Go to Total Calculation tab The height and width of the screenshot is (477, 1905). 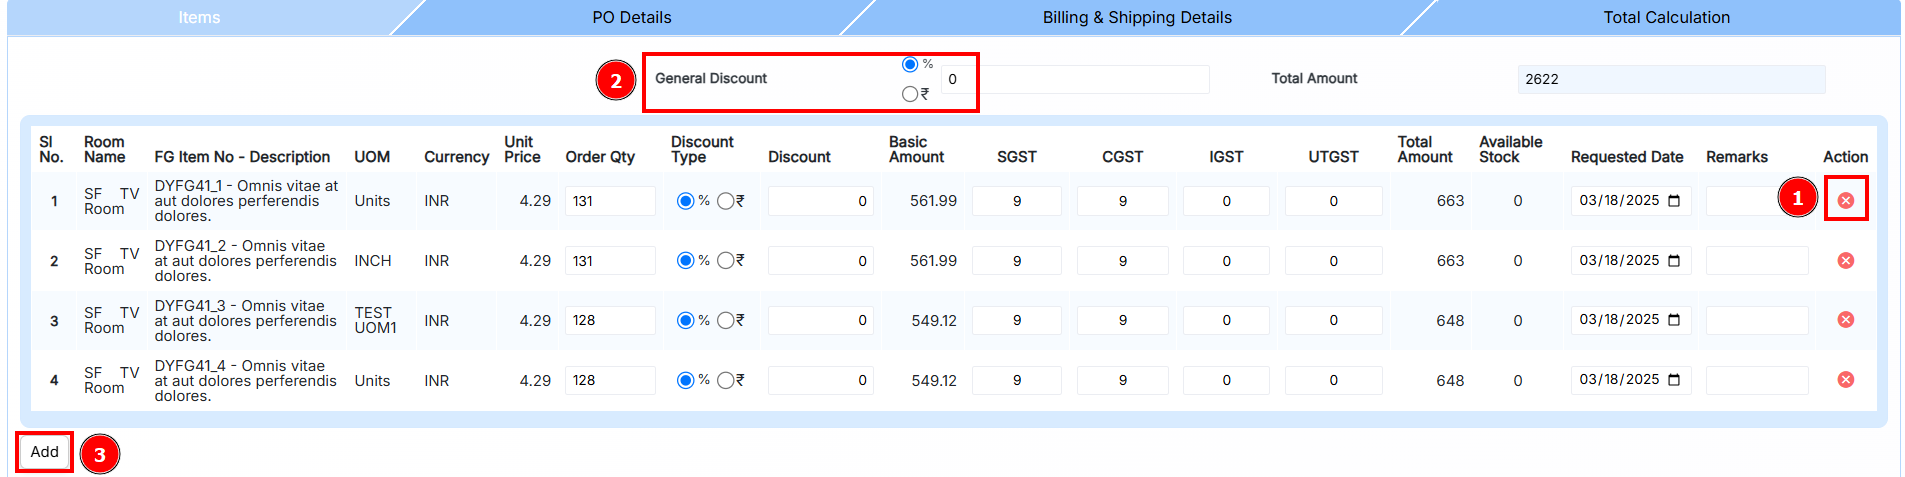(1665, 18)
